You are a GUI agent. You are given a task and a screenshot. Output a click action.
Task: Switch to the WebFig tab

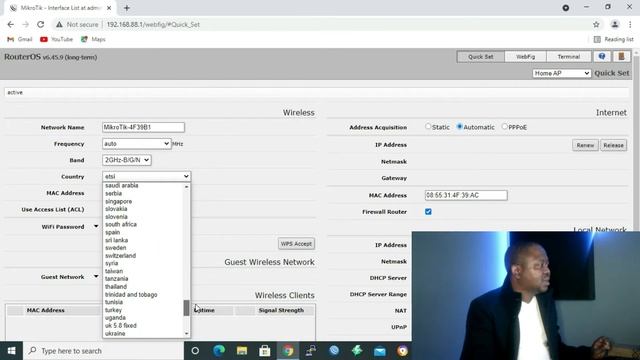click(525, 57)
